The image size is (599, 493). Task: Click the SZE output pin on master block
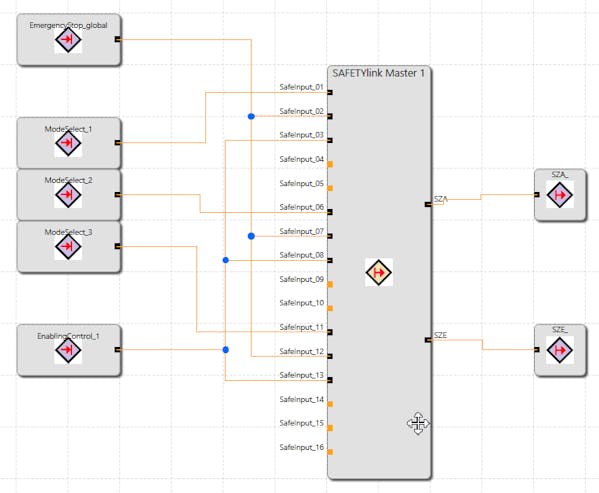428,340
